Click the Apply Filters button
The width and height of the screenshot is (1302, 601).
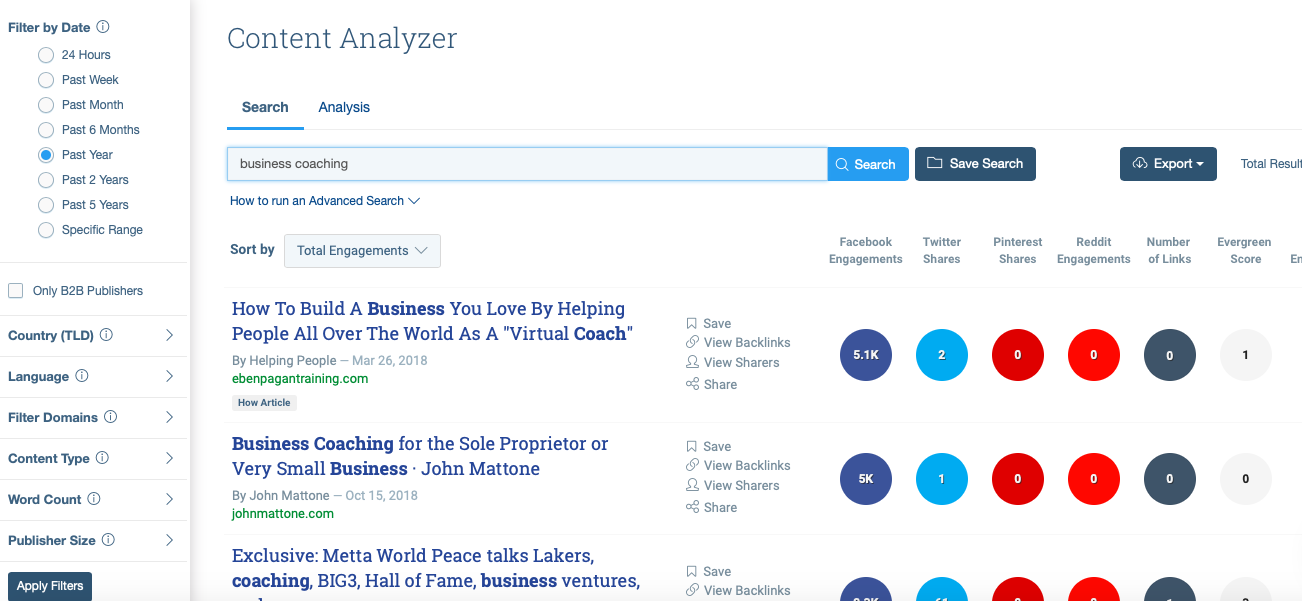pyautogui.click(x=50, y=586)
